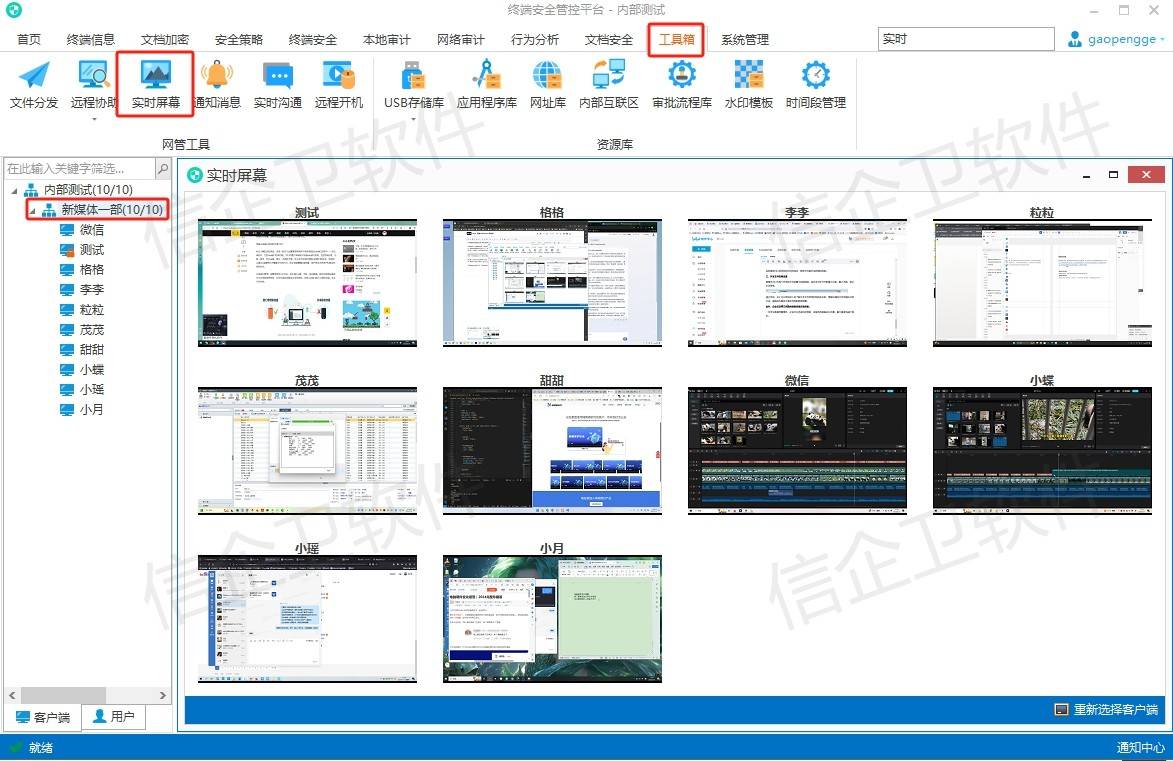Launch the 远程开机 remote power-on tool
This screenshot has width=1173, height=761.
[339, 84]
